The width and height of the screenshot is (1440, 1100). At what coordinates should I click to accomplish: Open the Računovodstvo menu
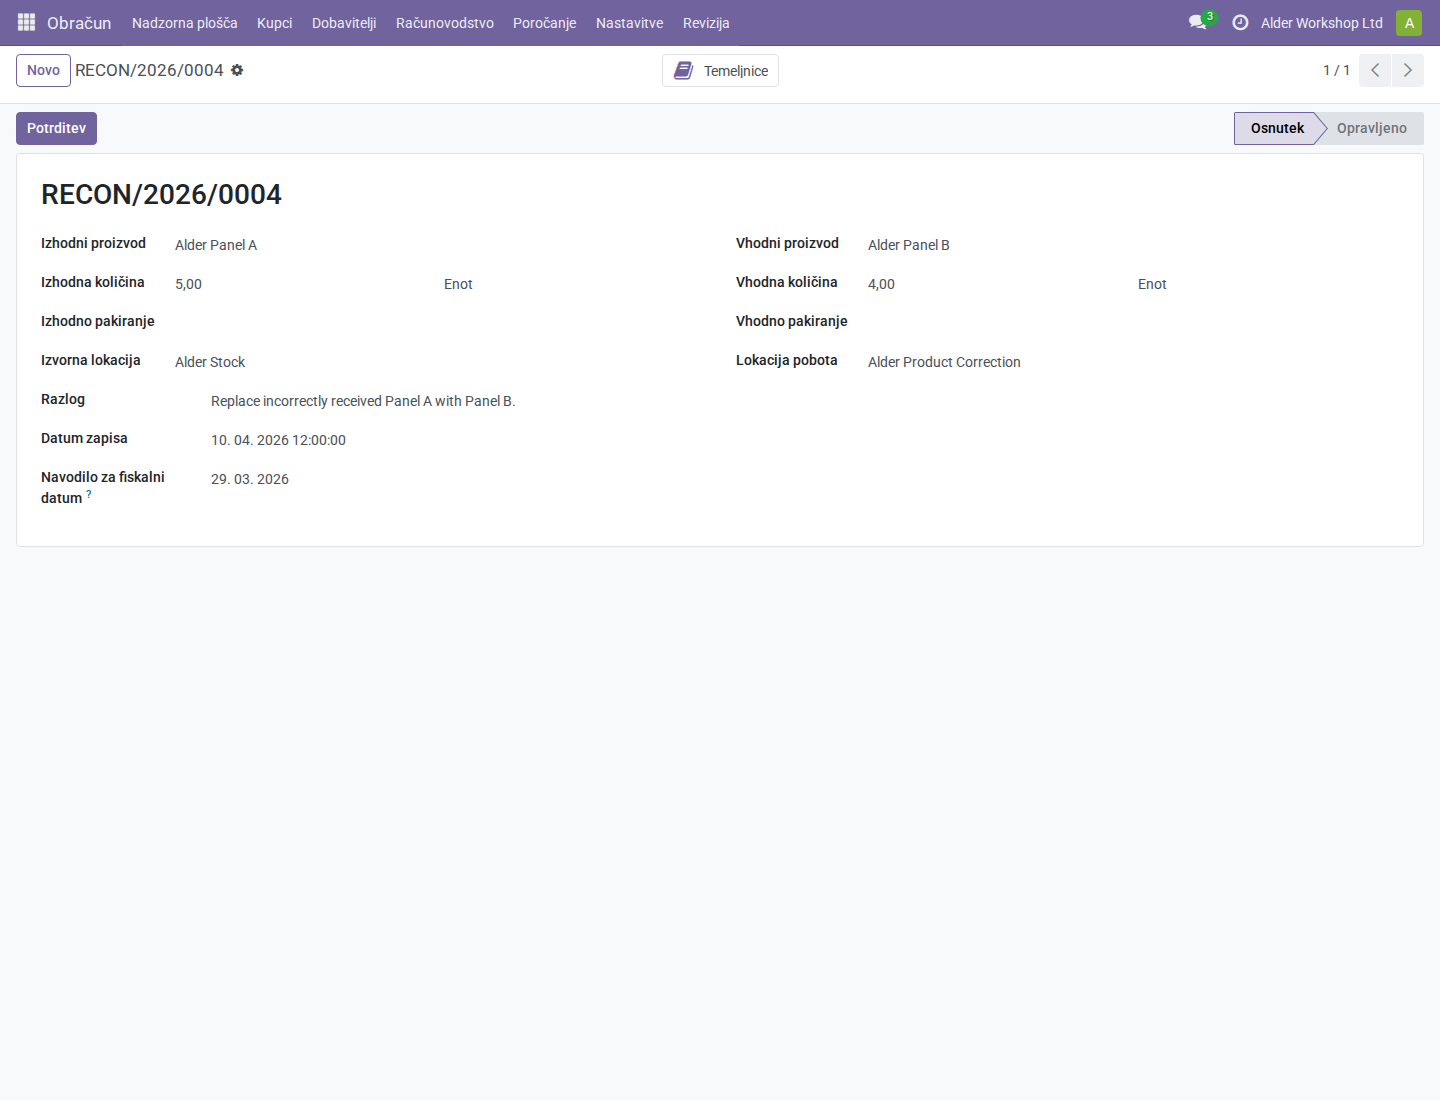(445, 23)
